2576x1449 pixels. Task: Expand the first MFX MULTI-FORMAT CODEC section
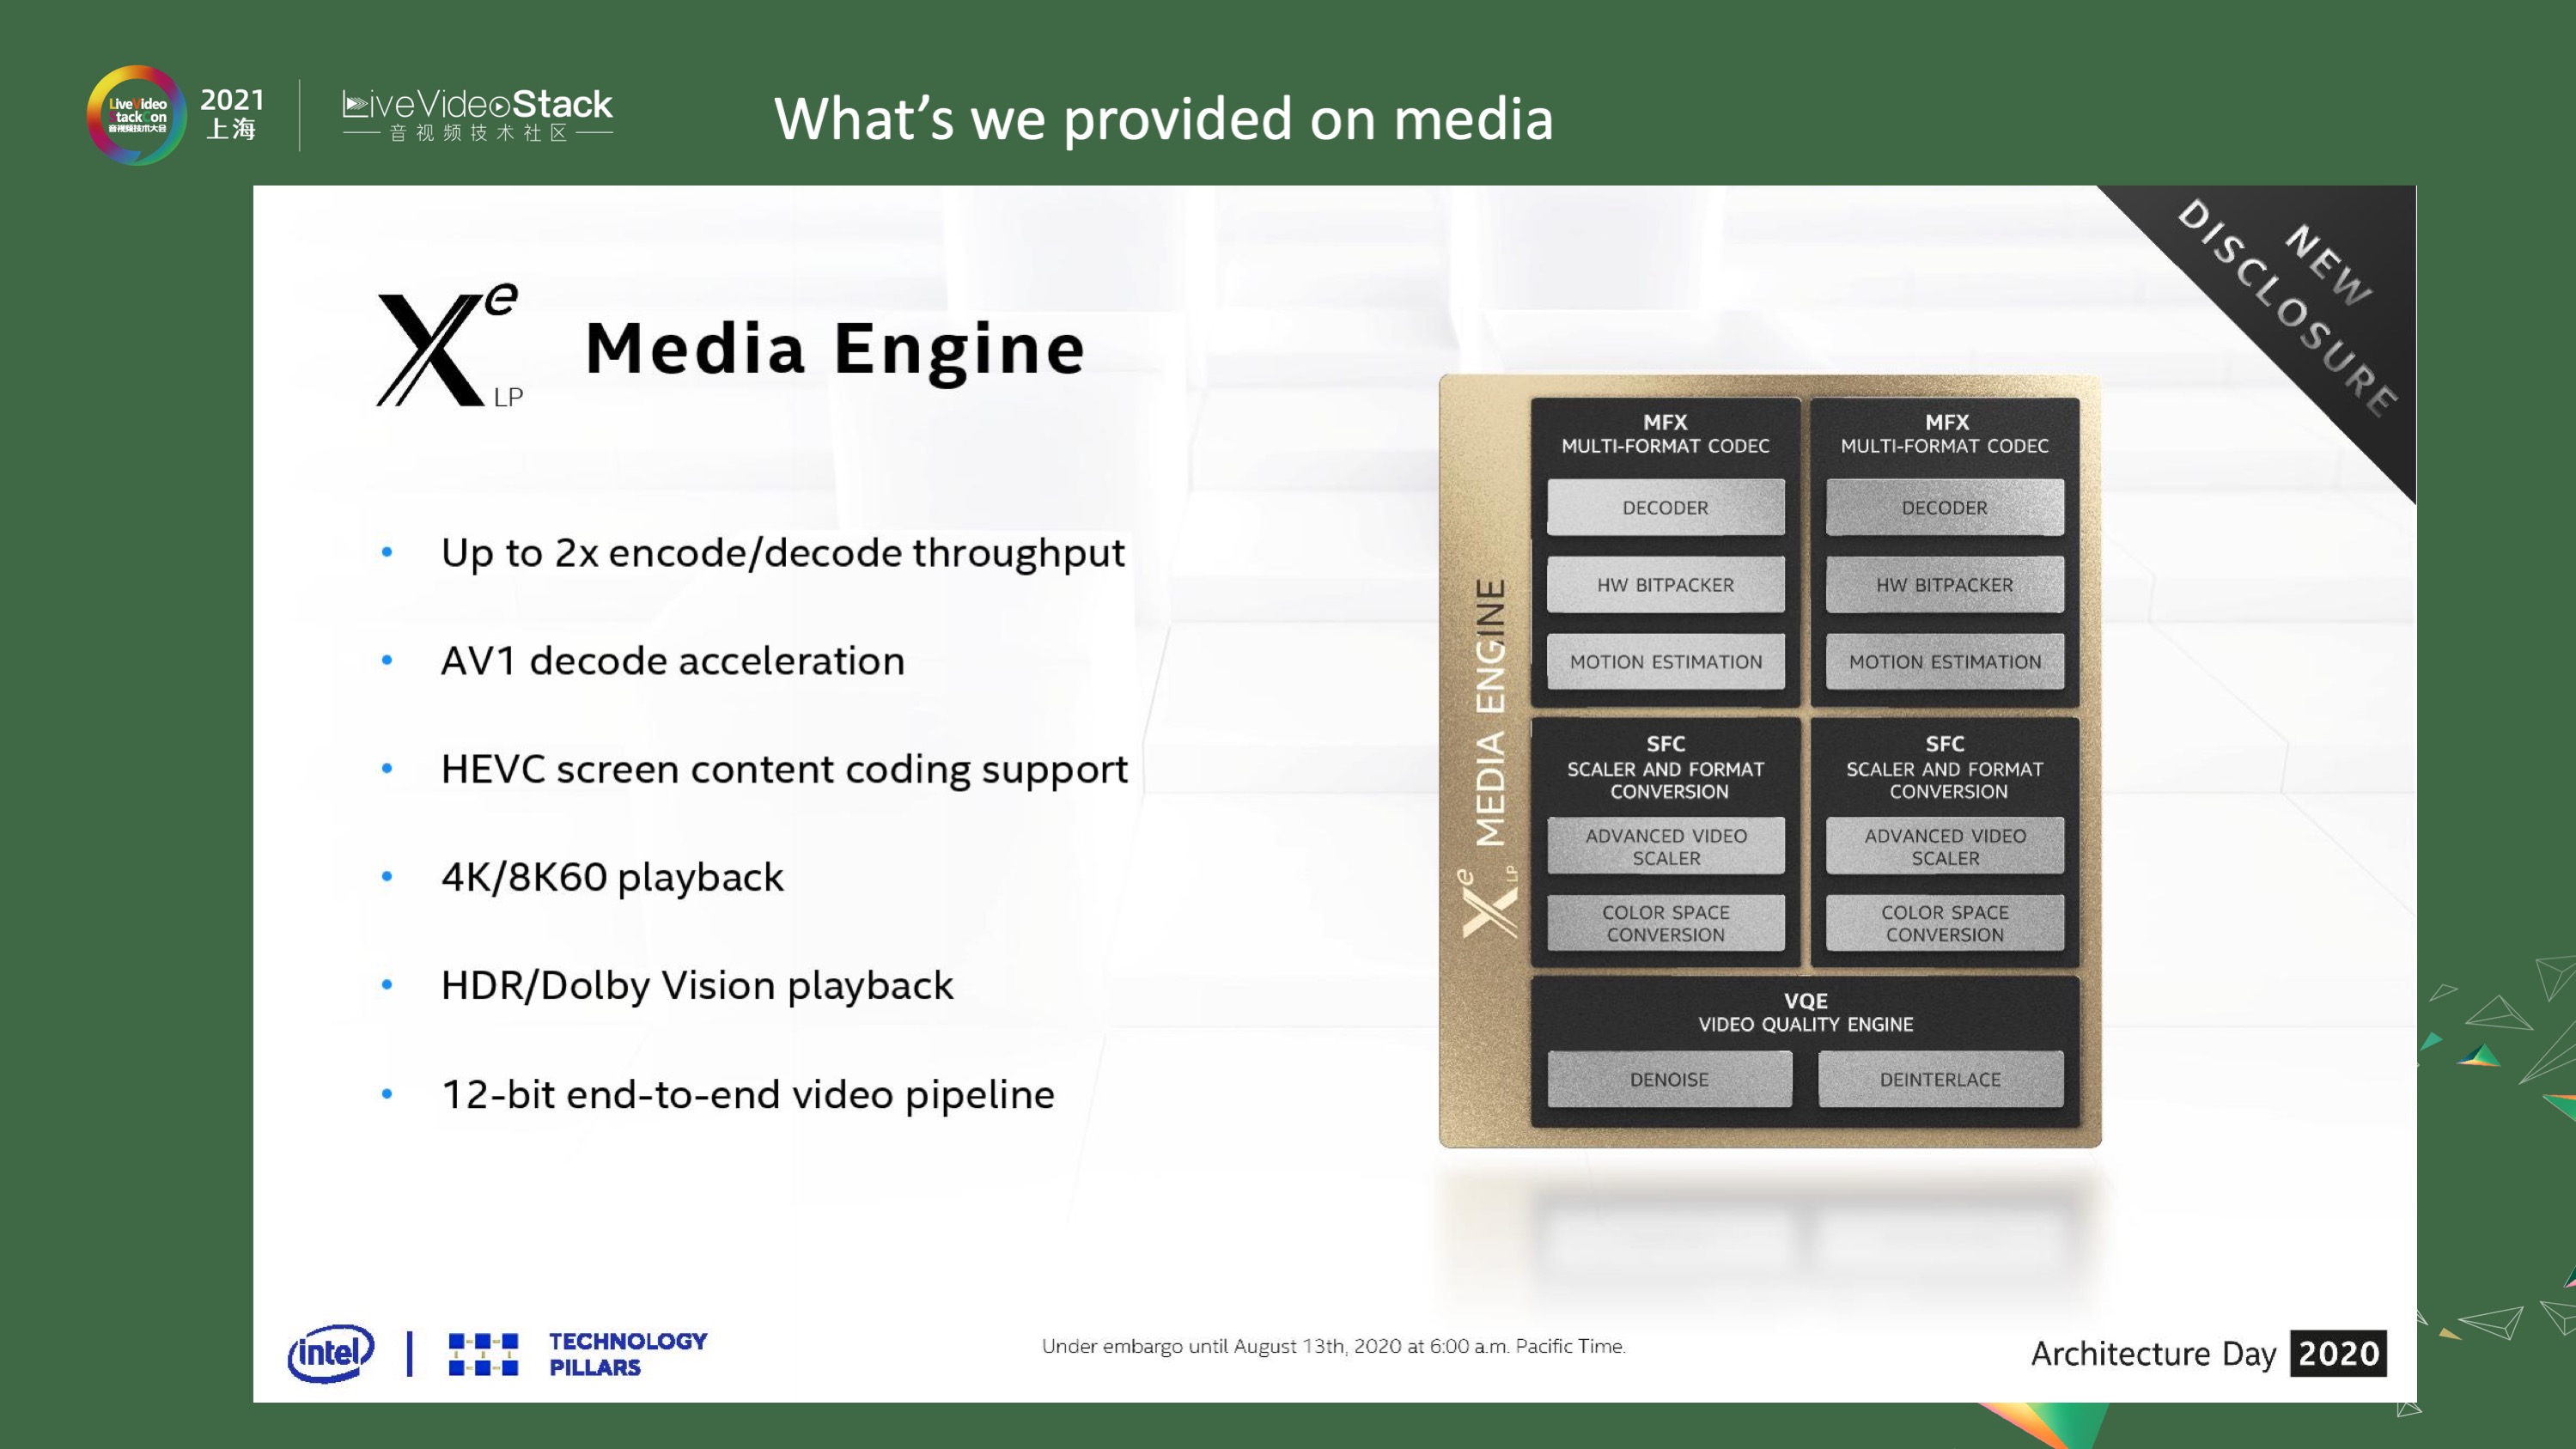(x=1665, y=436)
